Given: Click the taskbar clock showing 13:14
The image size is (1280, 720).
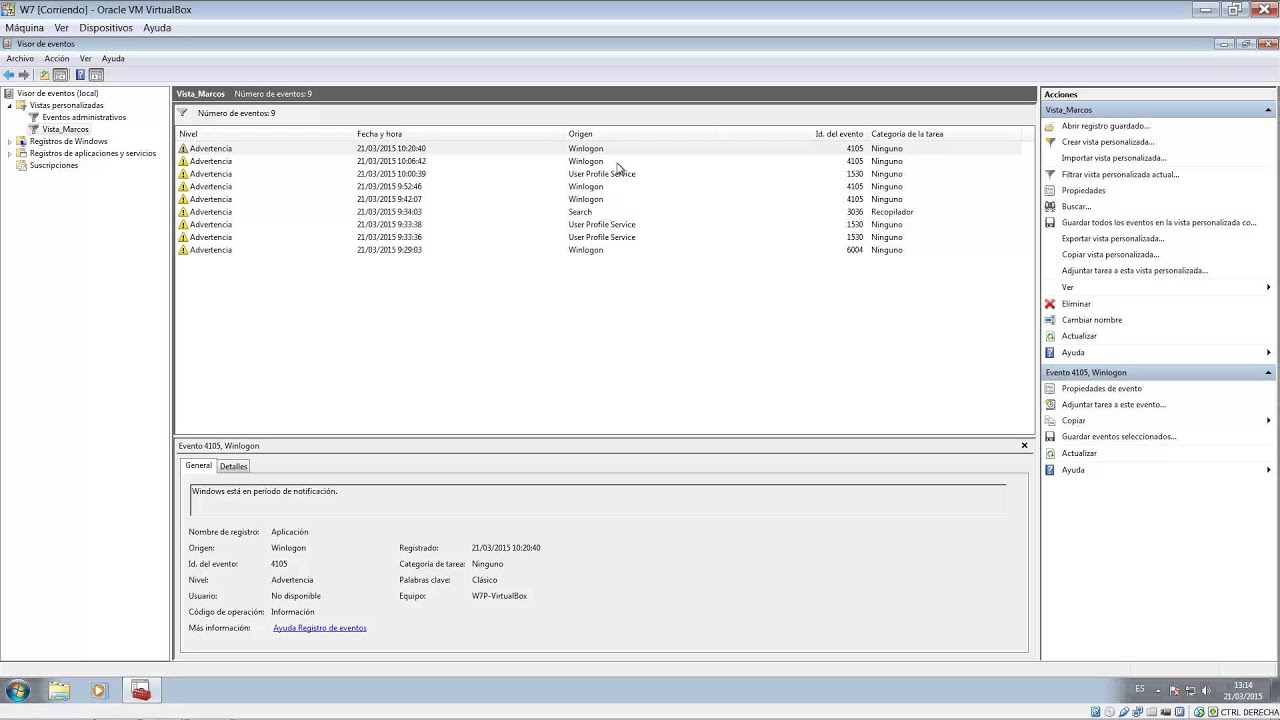Looking at the screenshot, I should click(1243, 691).
